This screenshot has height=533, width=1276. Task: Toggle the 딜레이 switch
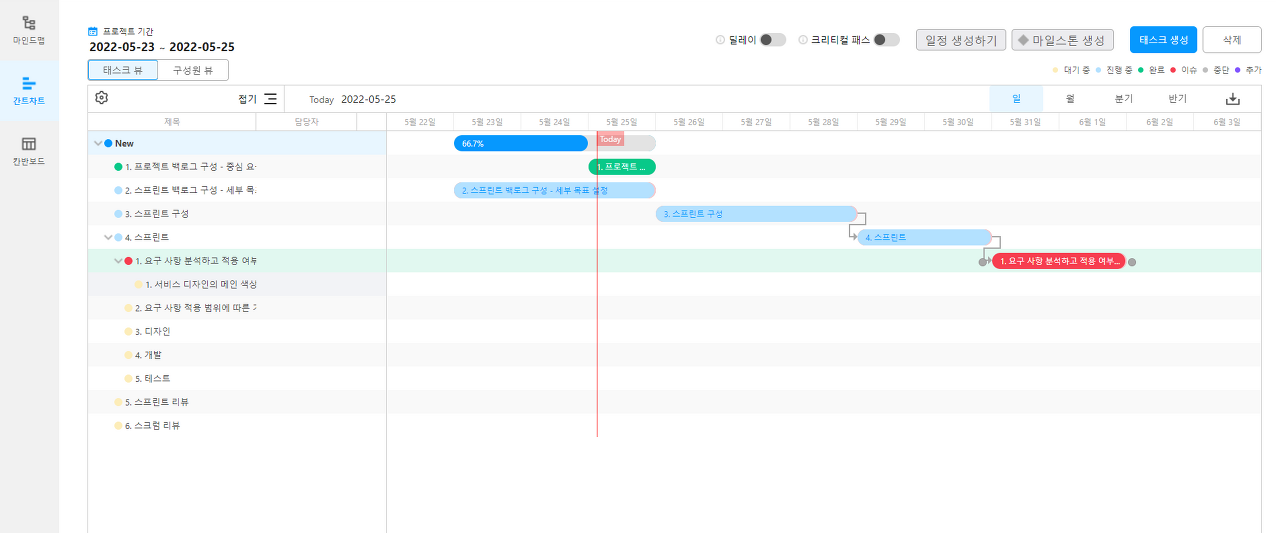pos(772,40)
